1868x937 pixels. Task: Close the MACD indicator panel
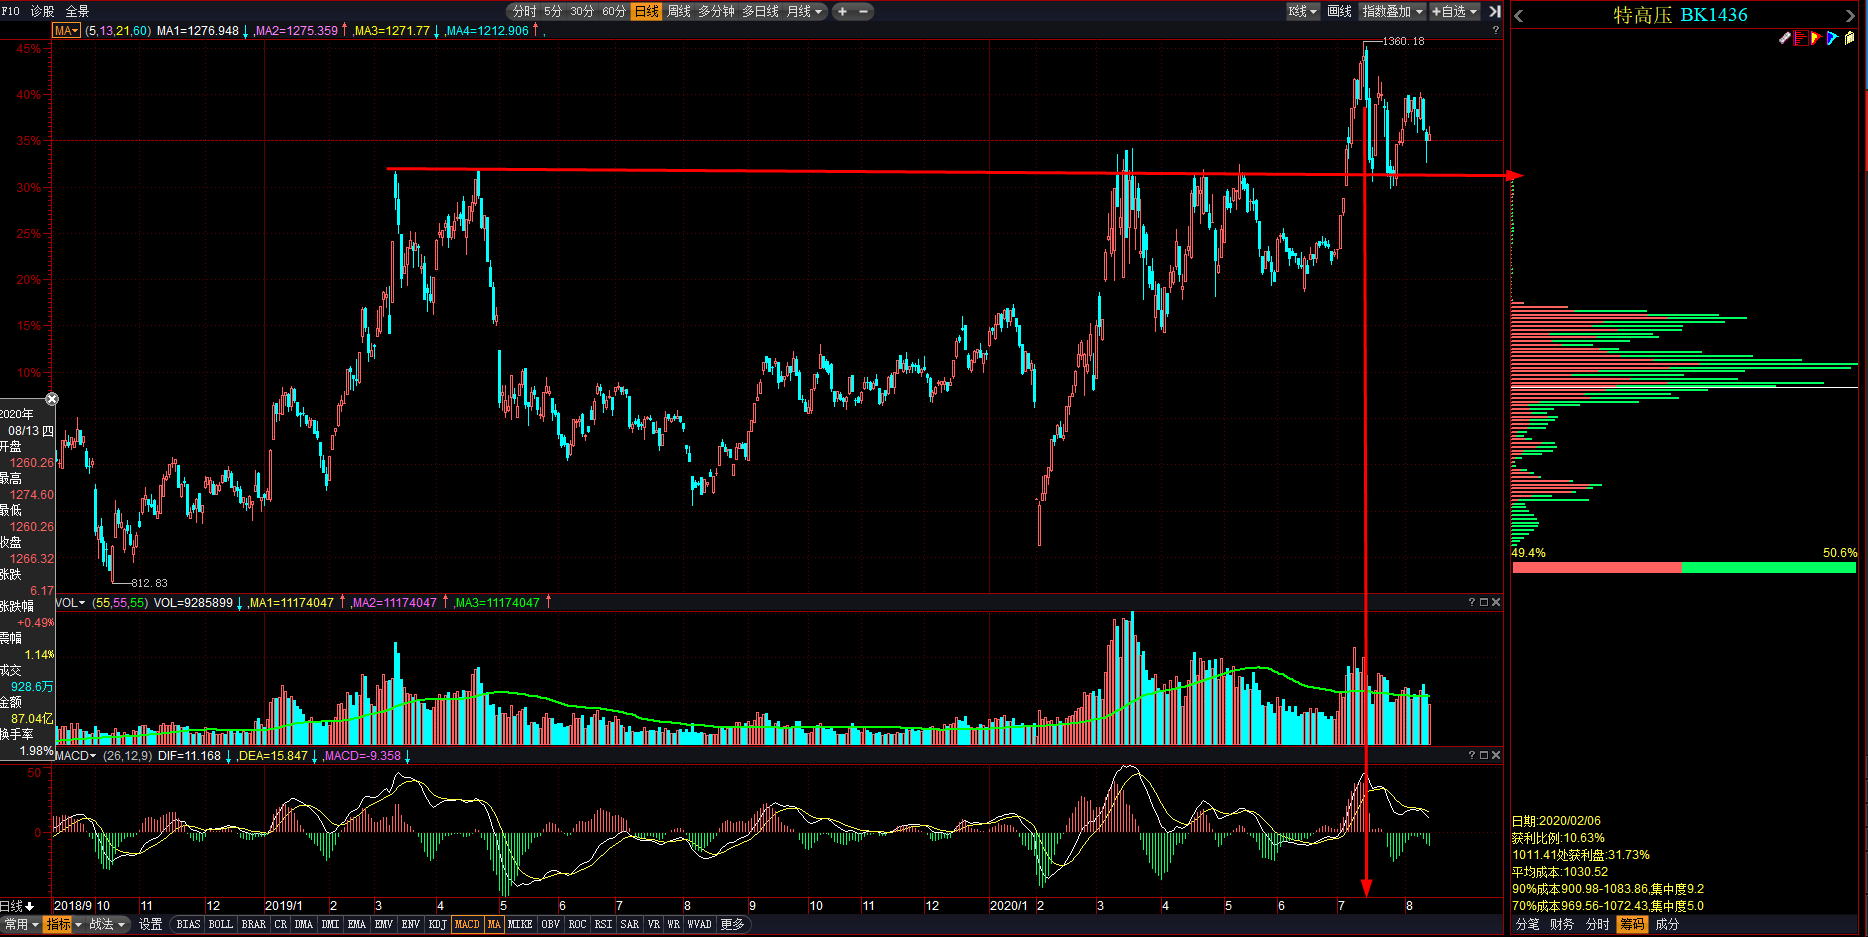tap(1496, 755)
